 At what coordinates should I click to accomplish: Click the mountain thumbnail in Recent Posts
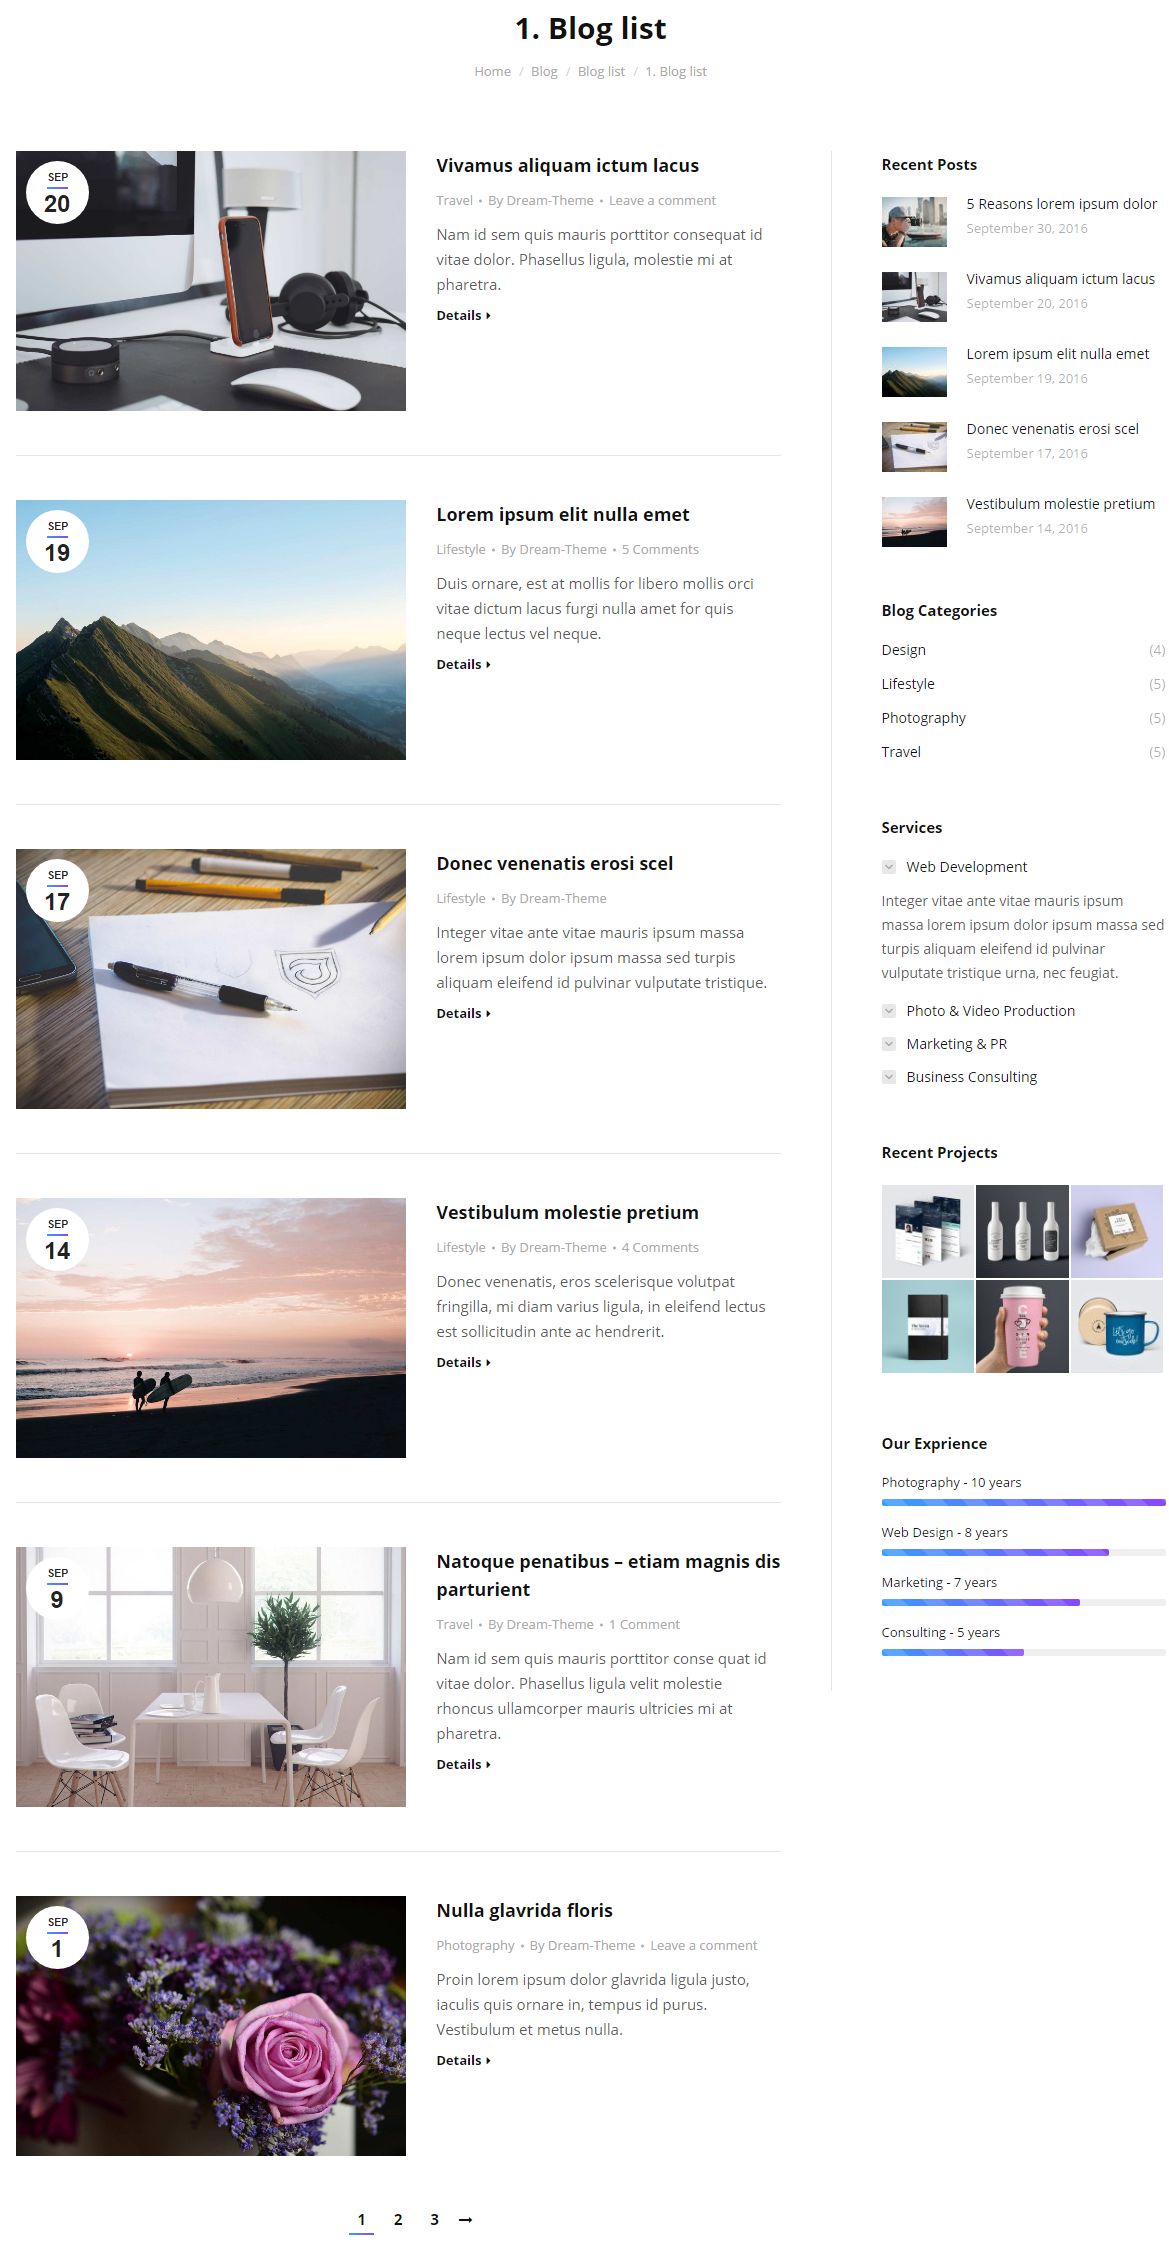pos(914,372)
